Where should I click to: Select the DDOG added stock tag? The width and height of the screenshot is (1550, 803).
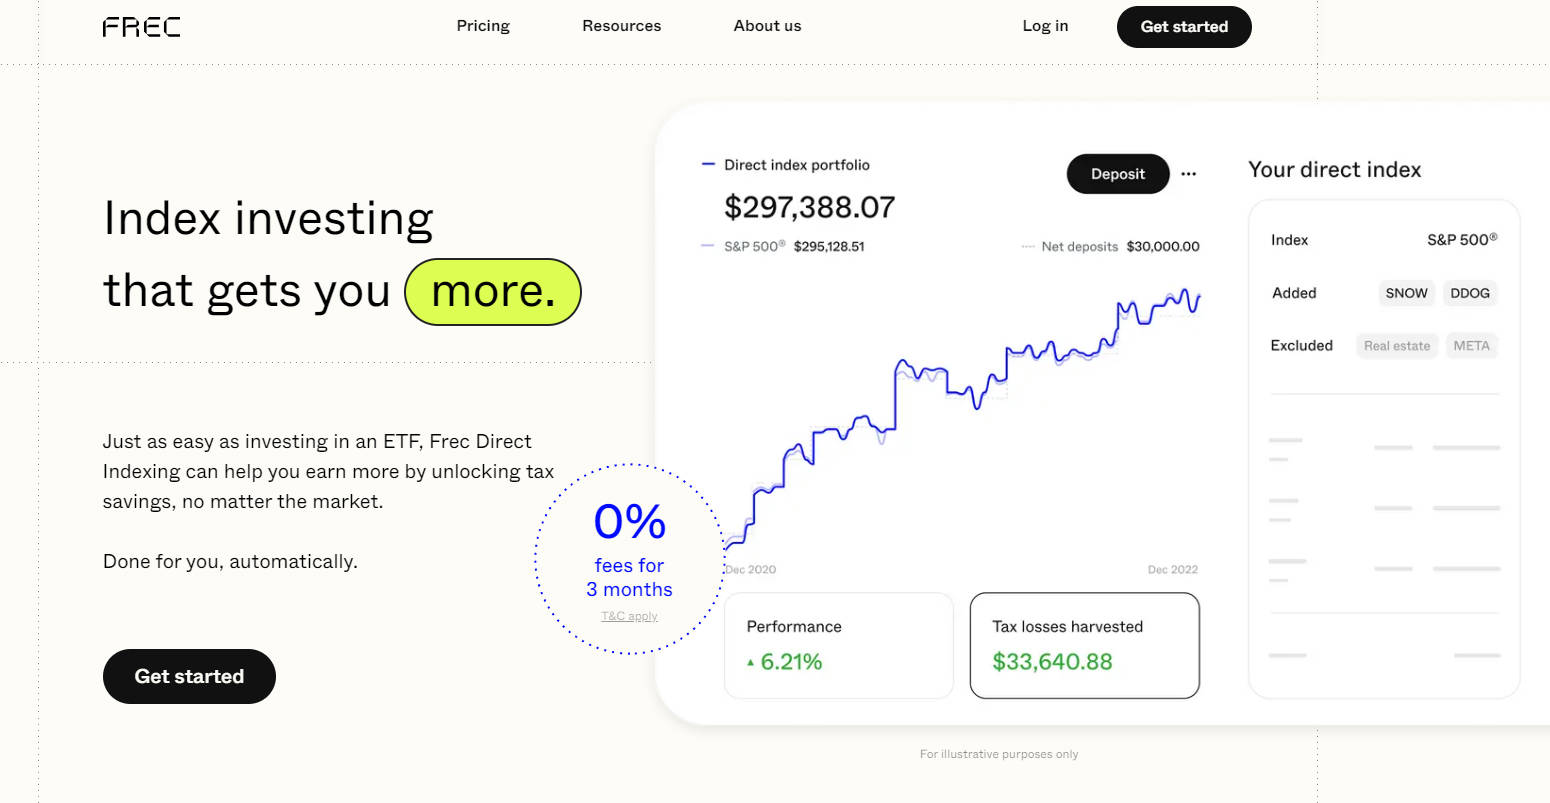(x=1470, y=293)
